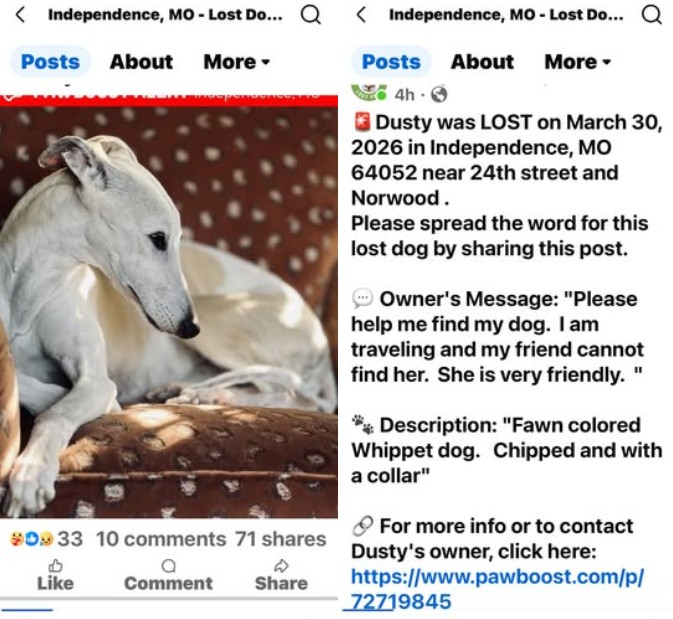Open search via left panel magnifier icon
673x619 pixels.
click(x=310, y=15)
